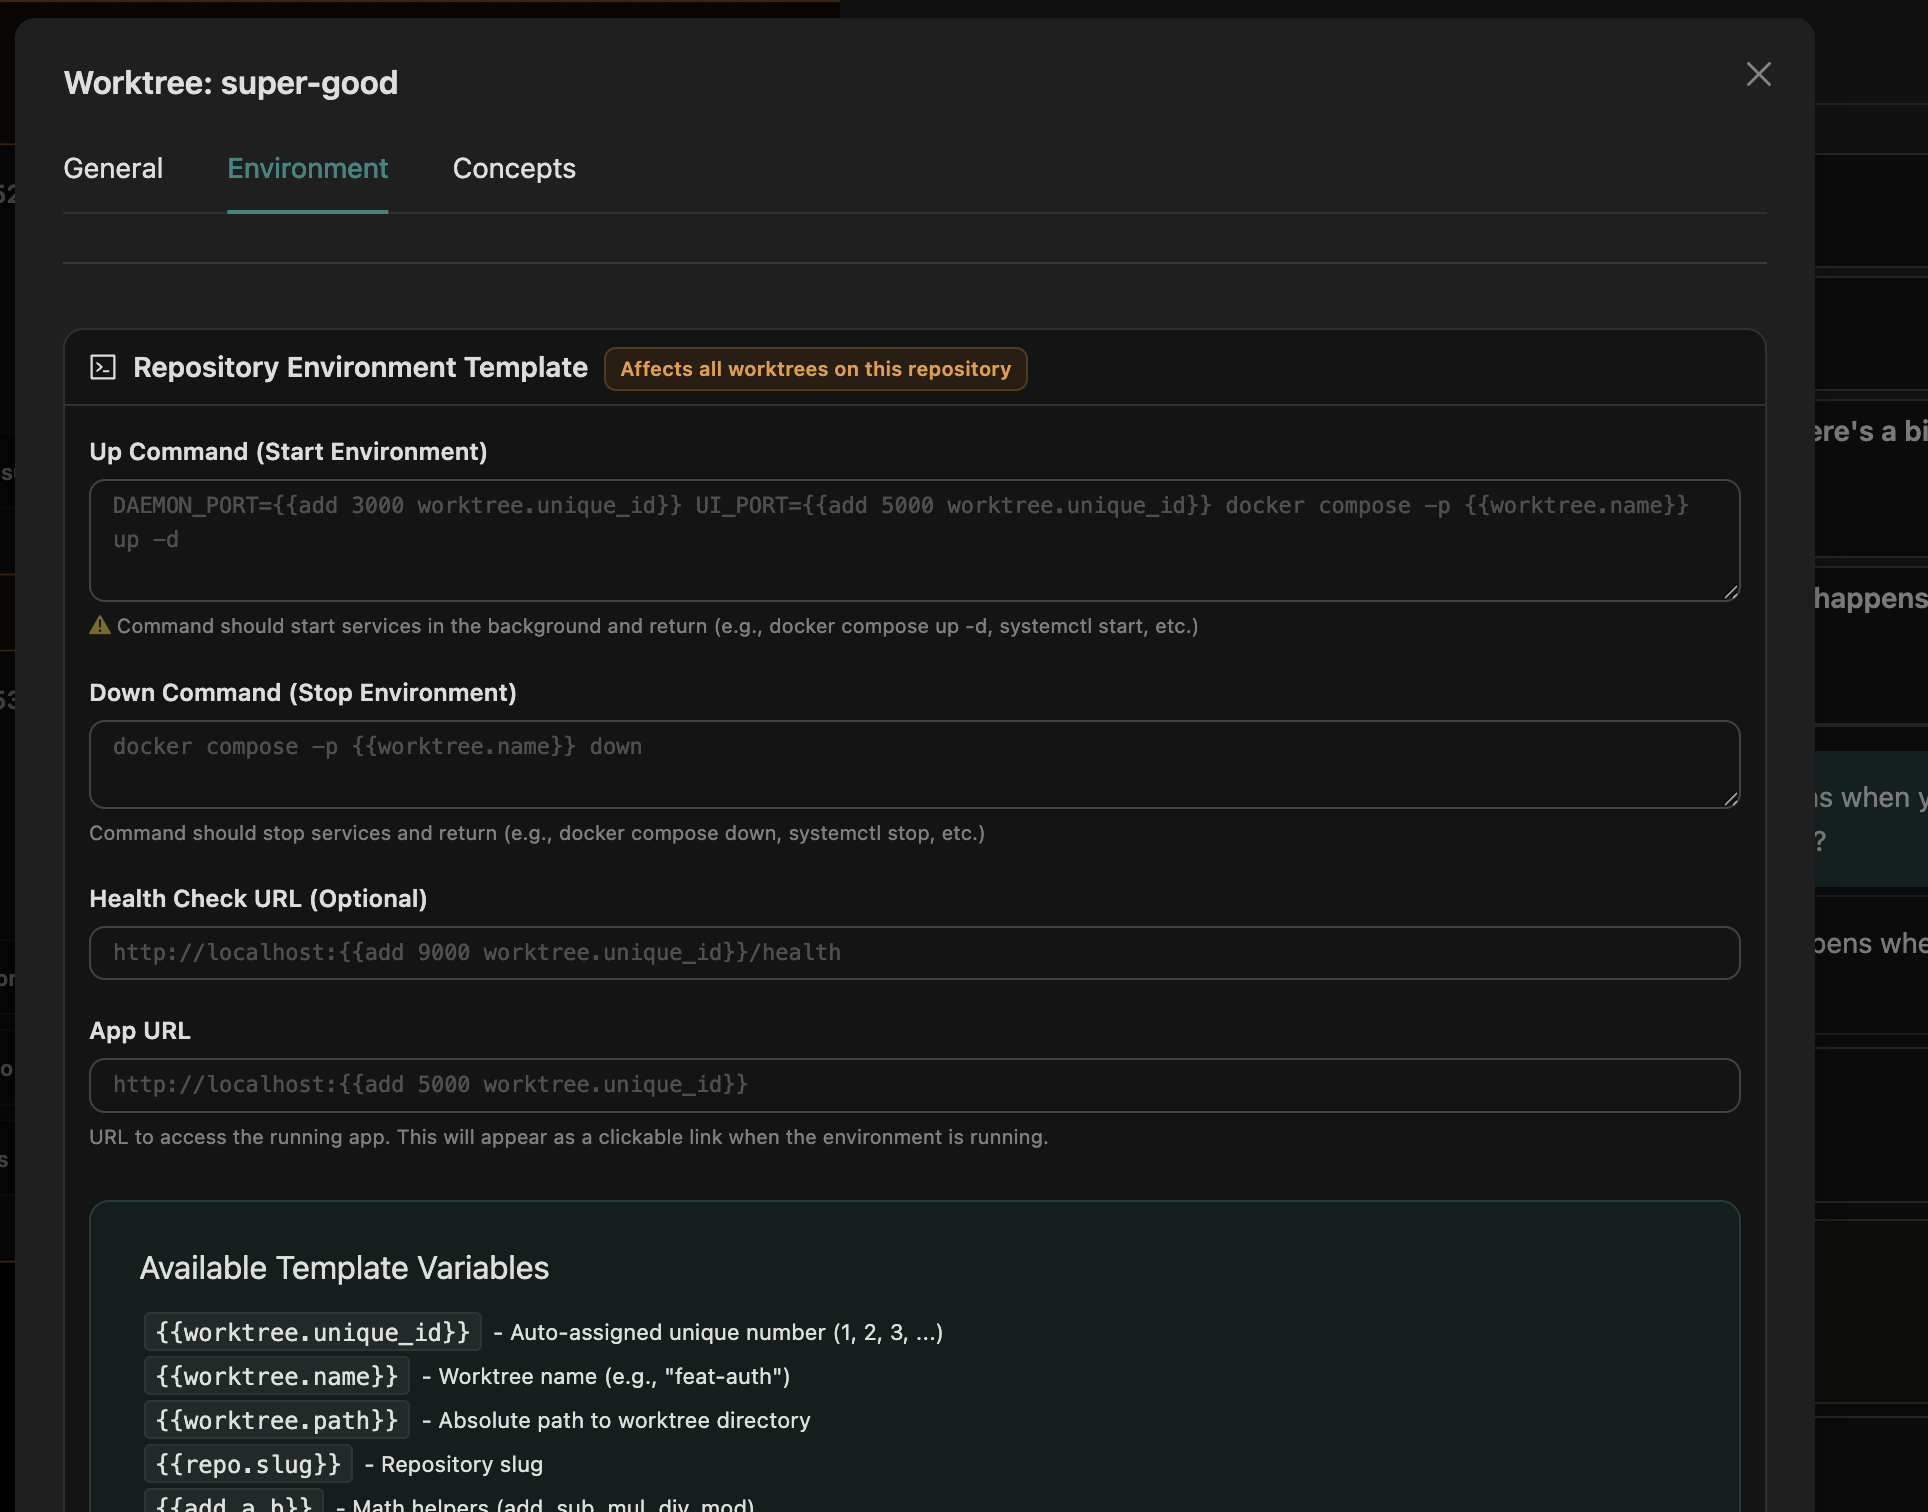Click the warning triangle under the Up Command field
This screenshot has width=1928, height=1512.
99,625
